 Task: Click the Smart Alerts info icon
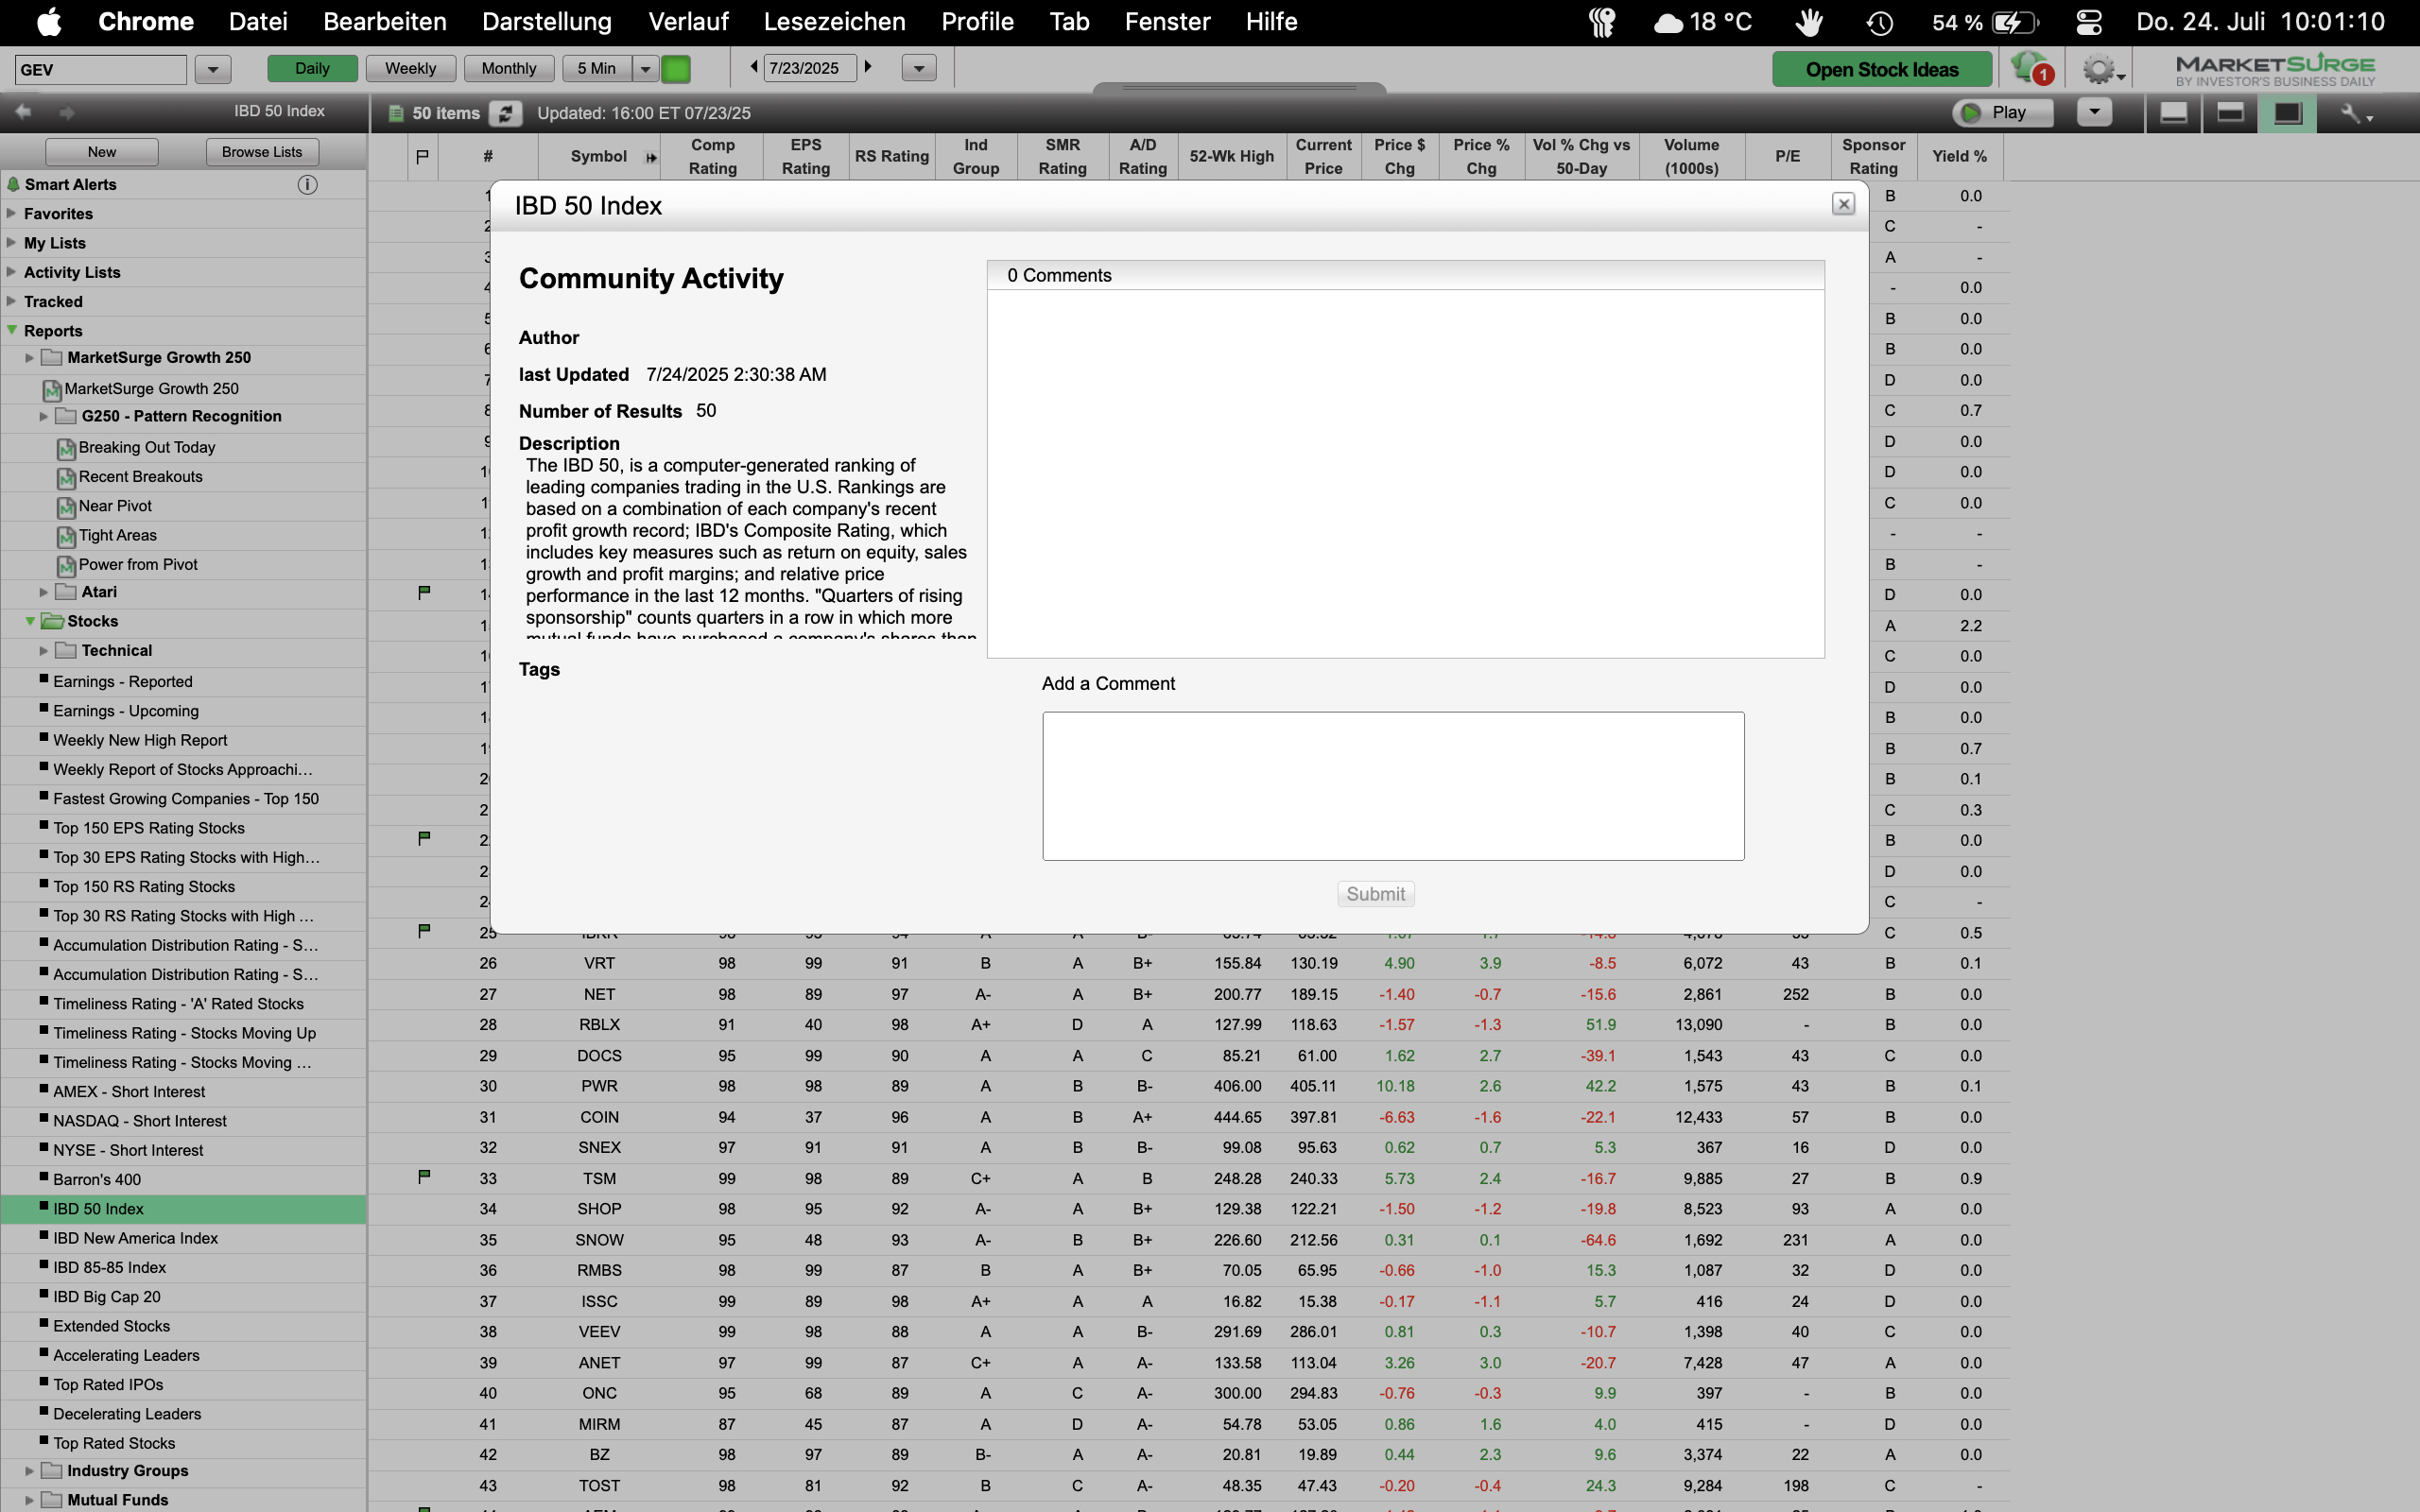[x=307, y=184]
